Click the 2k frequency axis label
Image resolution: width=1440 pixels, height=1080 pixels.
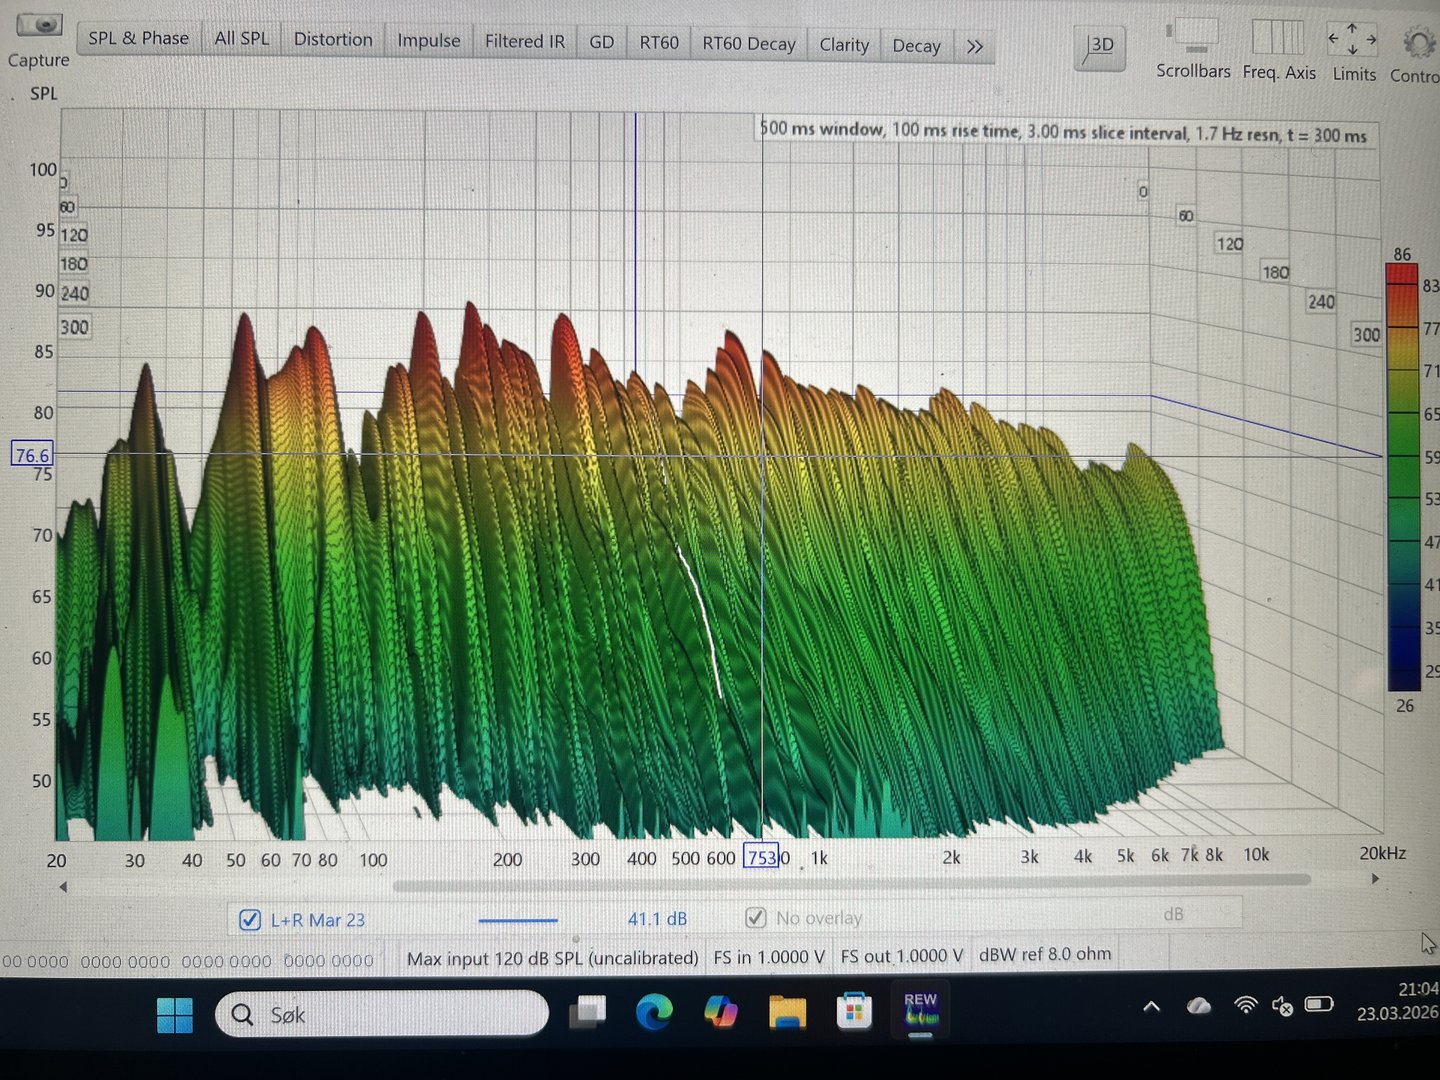pos(951,857)
